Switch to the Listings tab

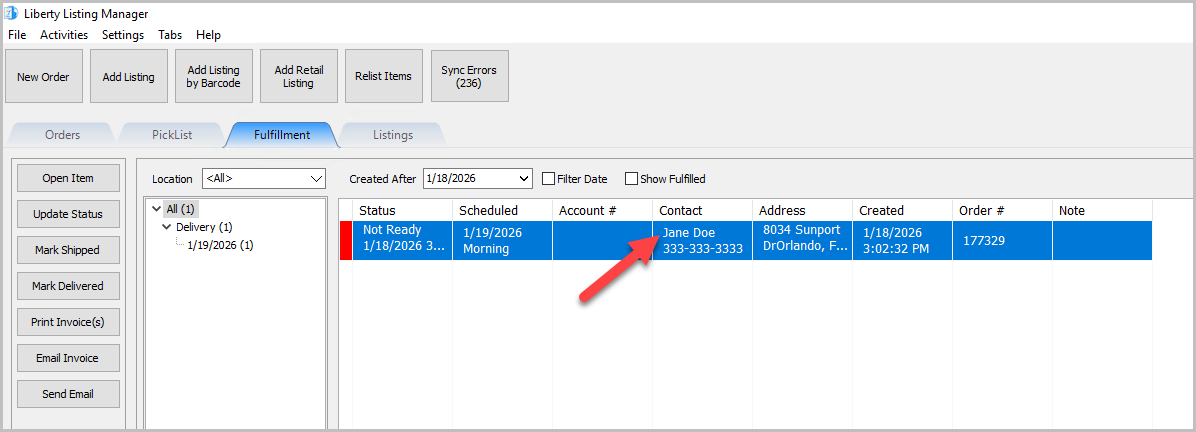(393, 135)
